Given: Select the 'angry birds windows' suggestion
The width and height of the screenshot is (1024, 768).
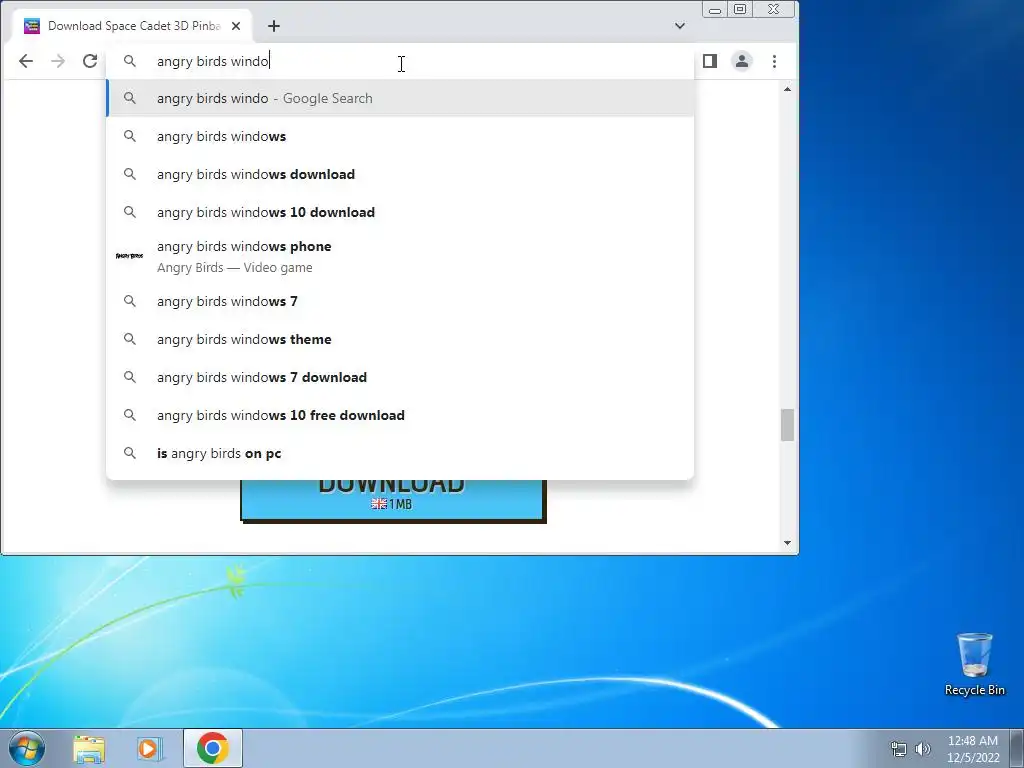Looking at the screenshot, I should coord(400,136).
